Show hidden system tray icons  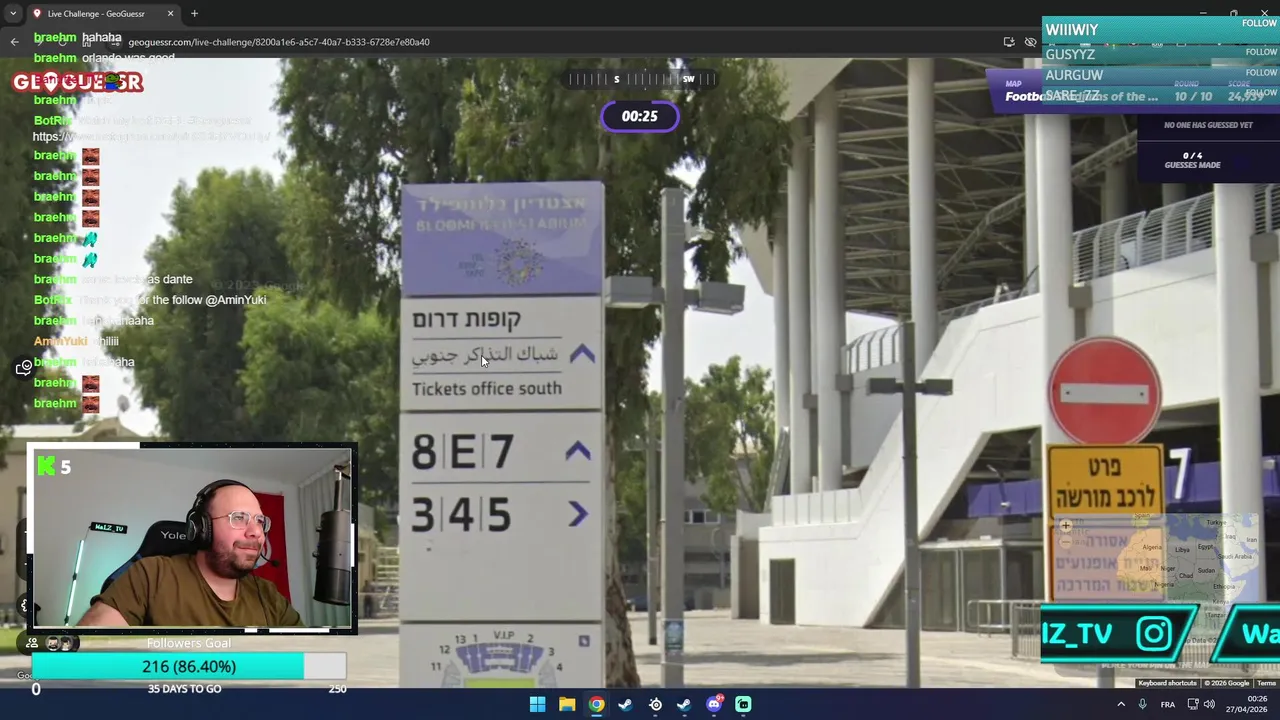(x=1120, y=704)
